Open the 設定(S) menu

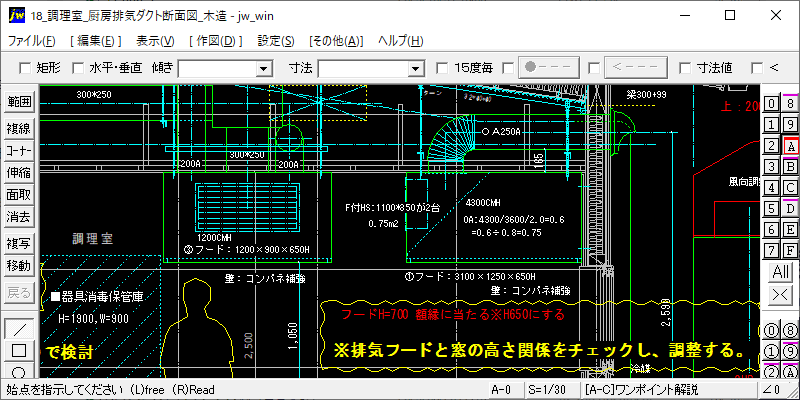(x=276, y=41)
